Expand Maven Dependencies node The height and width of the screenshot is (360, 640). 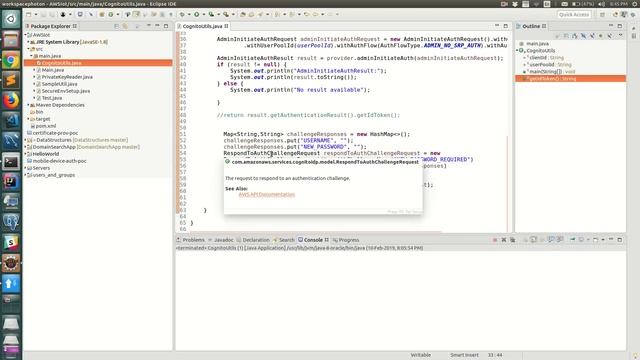pyautogui.click(x=29, y=105)
